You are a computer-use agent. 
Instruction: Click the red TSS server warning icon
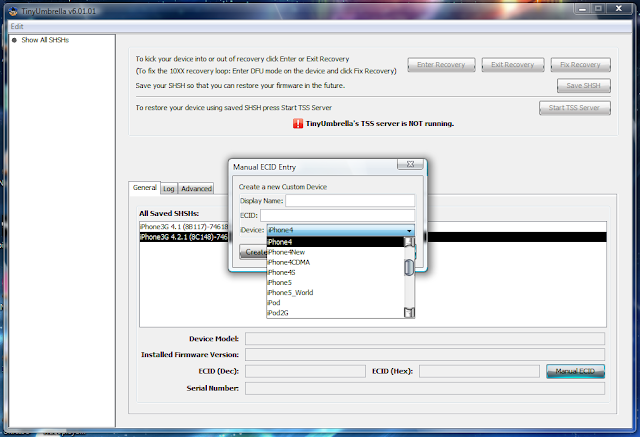click(298, 123)
